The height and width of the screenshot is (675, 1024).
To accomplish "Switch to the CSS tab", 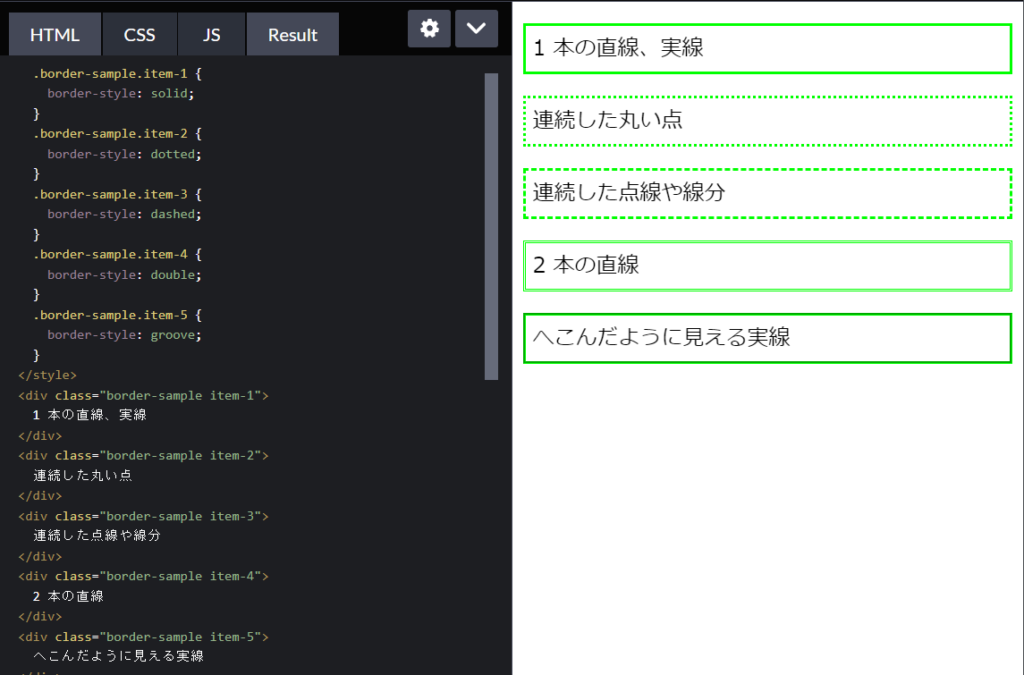I will tap(140, 35).
